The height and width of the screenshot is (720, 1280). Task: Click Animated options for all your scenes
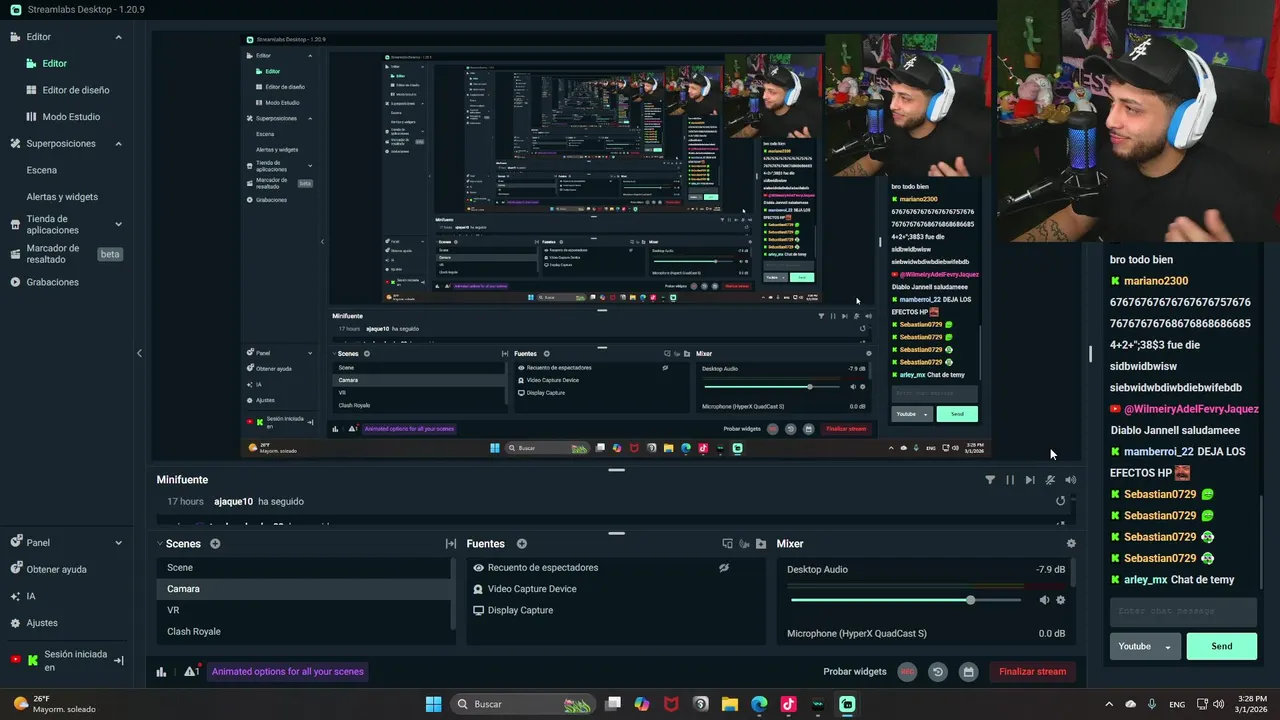tap(288, 672)
